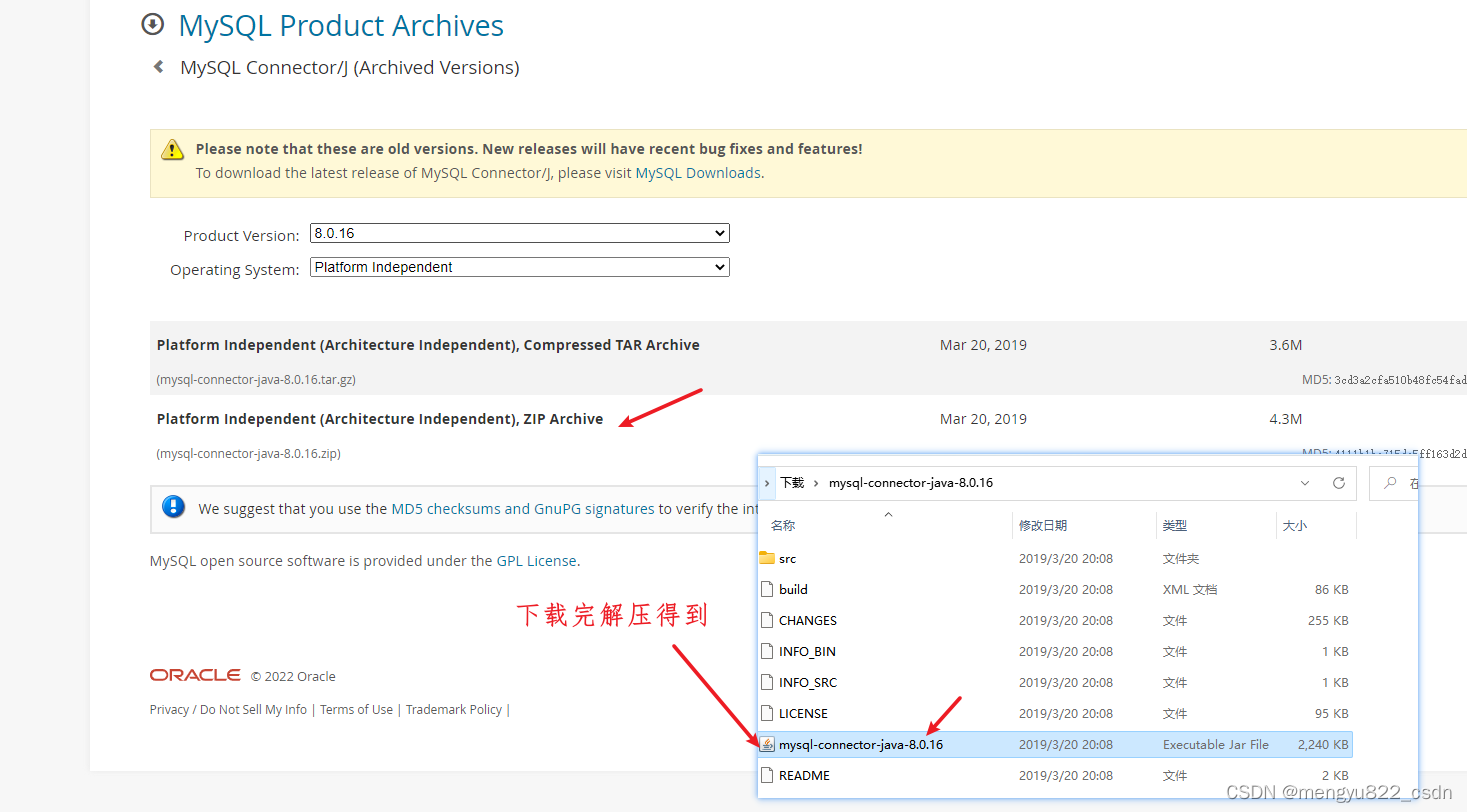Image resolution: width=1467 pixels, height=812 pixels.
Task: Open the Operating System dropdown
Action: click(520, 267)
